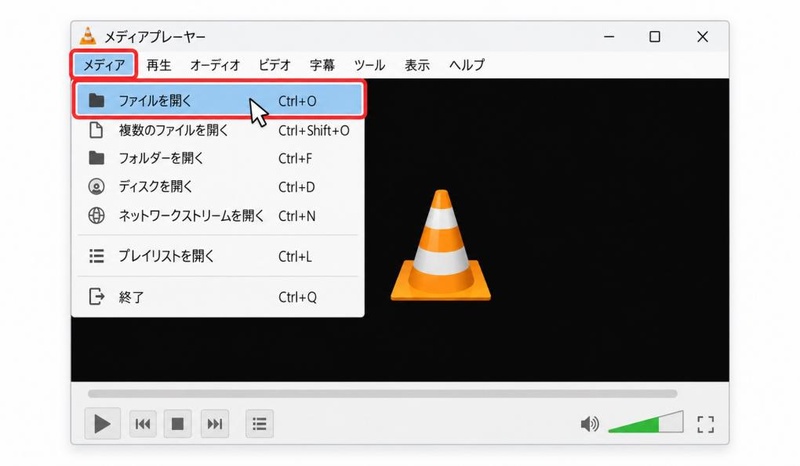800x466 pixels.
Task: Open the ヘルプ menu
Action: click(466, 65)
